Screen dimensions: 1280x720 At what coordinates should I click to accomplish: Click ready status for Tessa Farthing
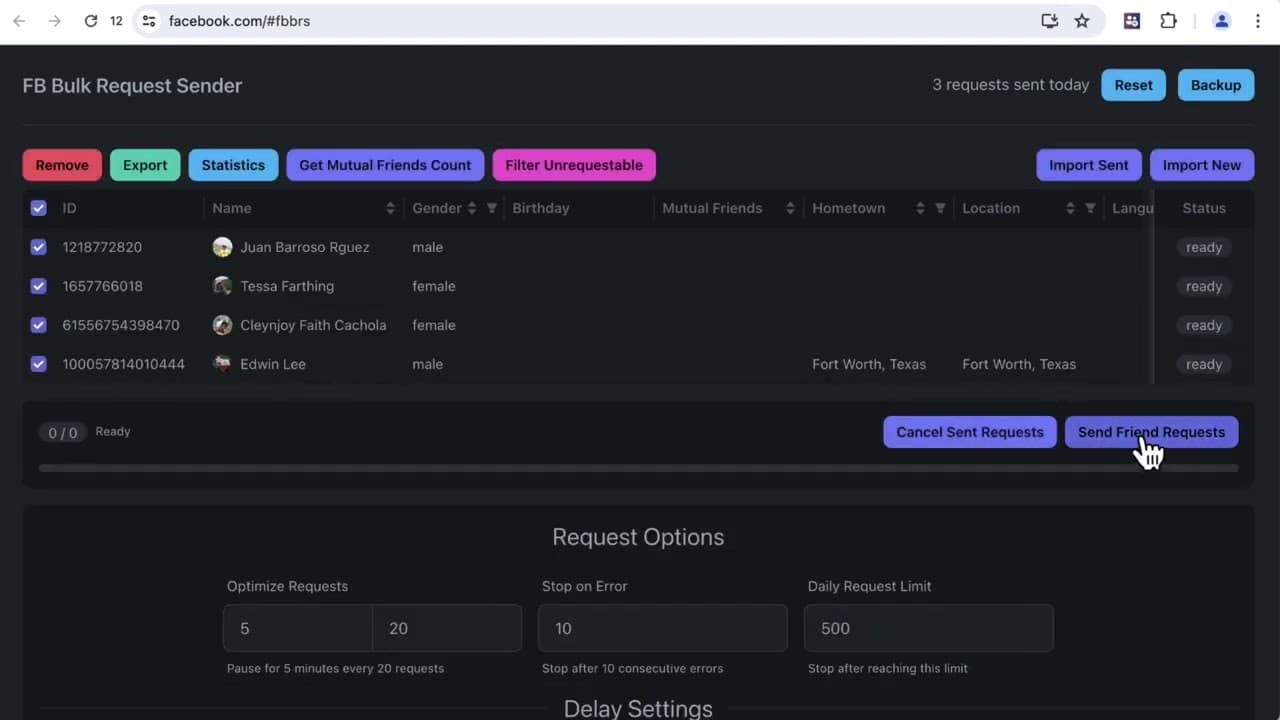pos(1204,286)
